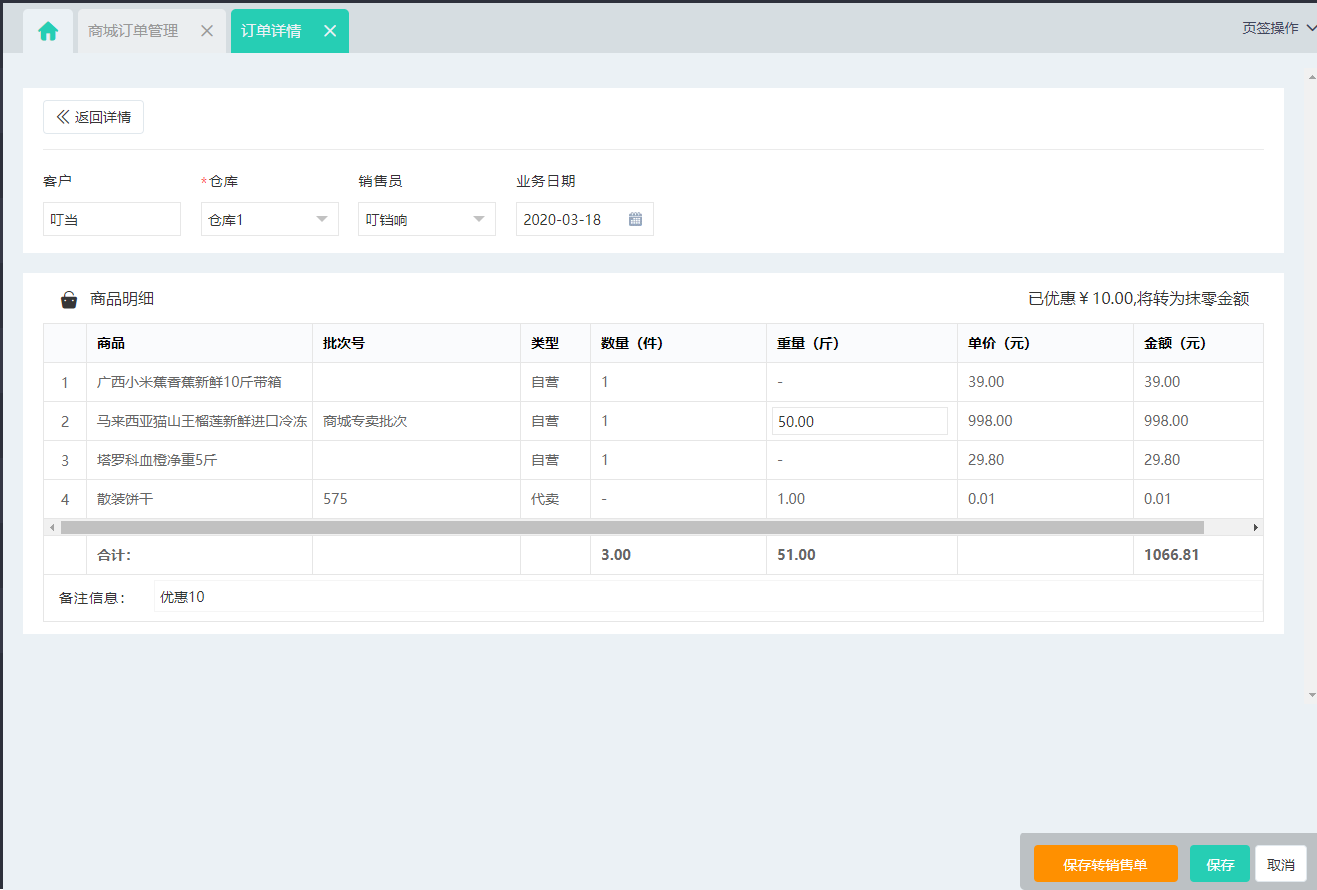Close the 订单详情 tab
Image resolution: width=1317 pixels, height=890 pixels.
329,31
